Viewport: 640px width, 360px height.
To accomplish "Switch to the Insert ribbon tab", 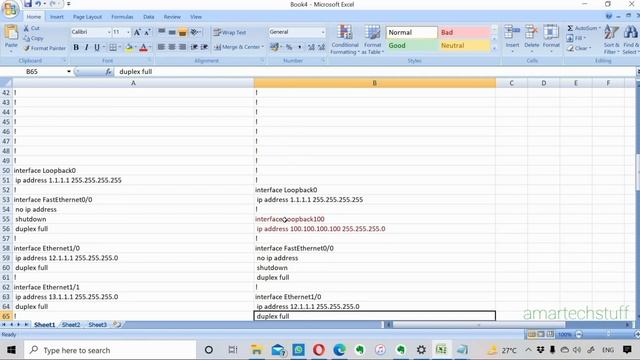I will click(57, 17).
